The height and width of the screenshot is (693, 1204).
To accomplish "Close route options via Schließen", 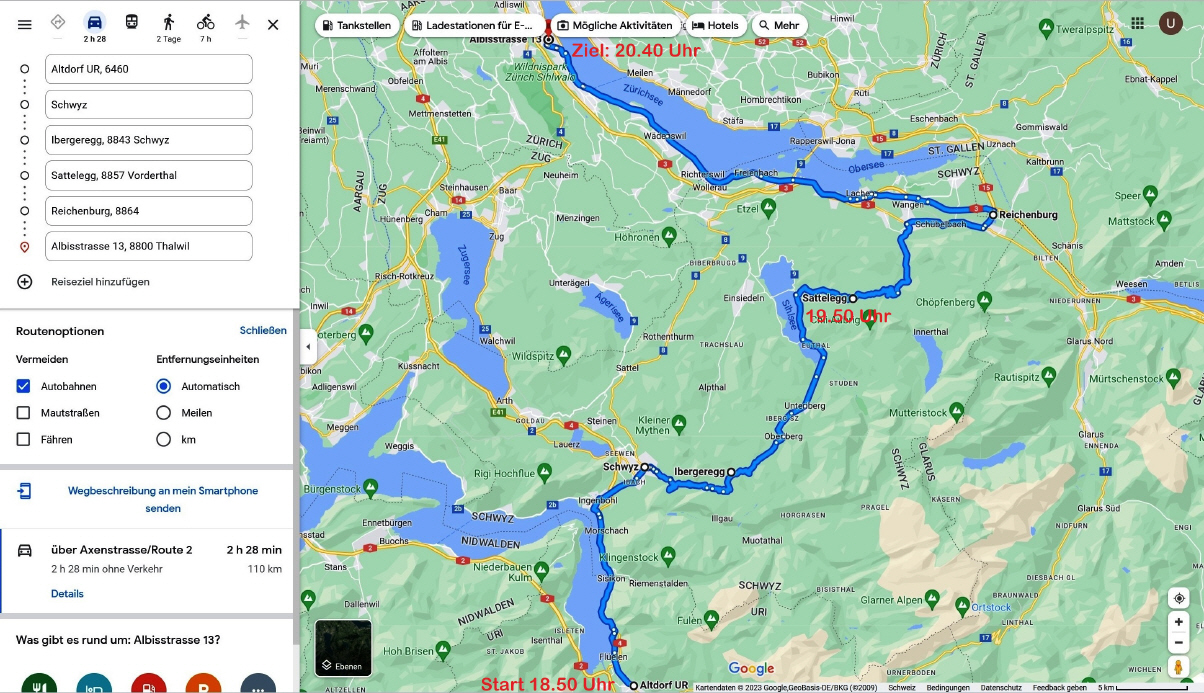I will [x=263, y=330].
